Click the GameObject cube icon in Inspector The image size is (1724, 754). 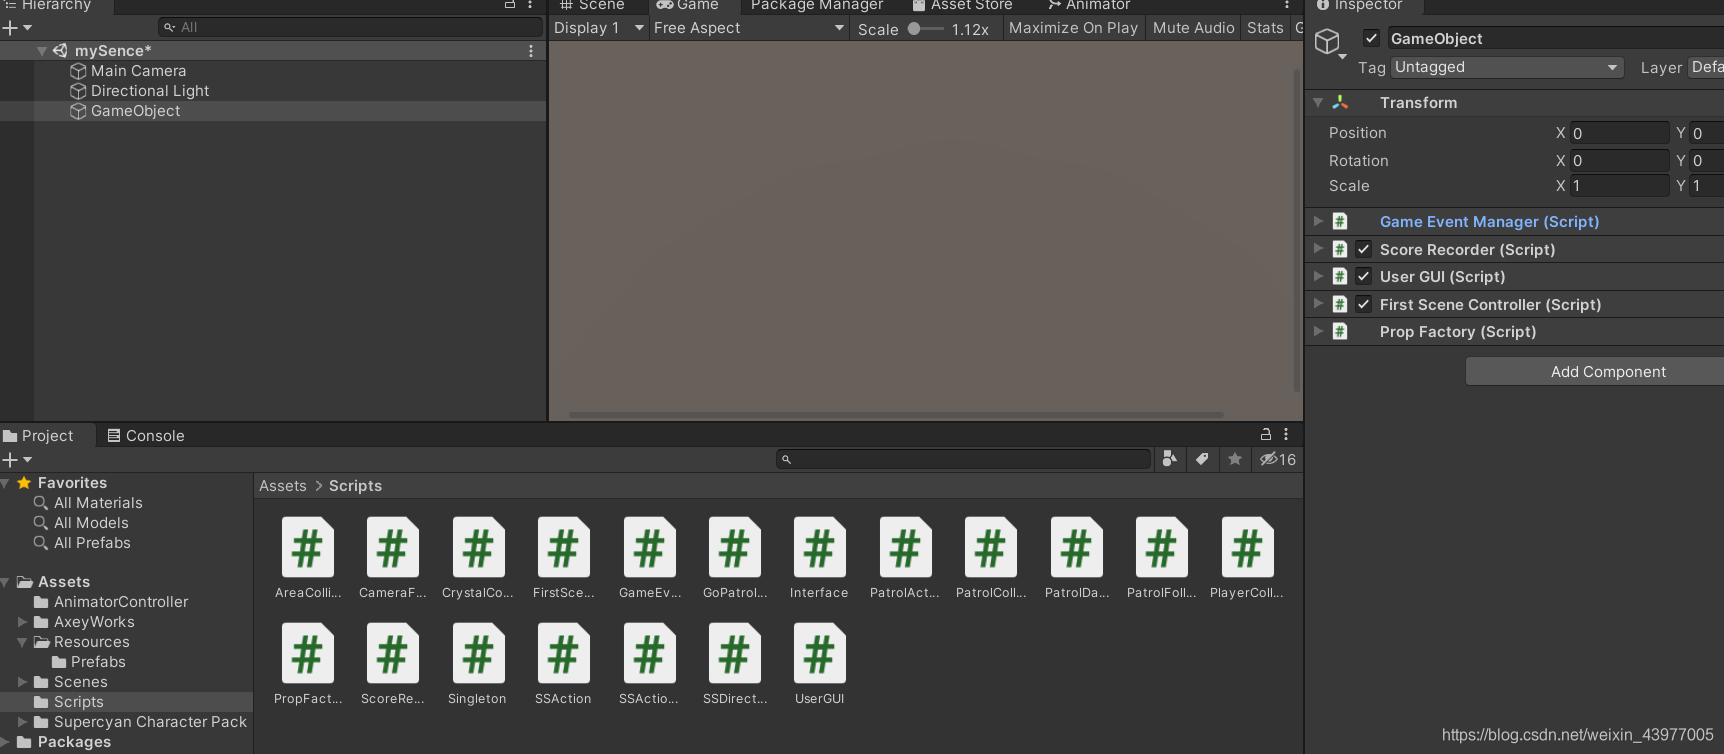point(1327,41)
